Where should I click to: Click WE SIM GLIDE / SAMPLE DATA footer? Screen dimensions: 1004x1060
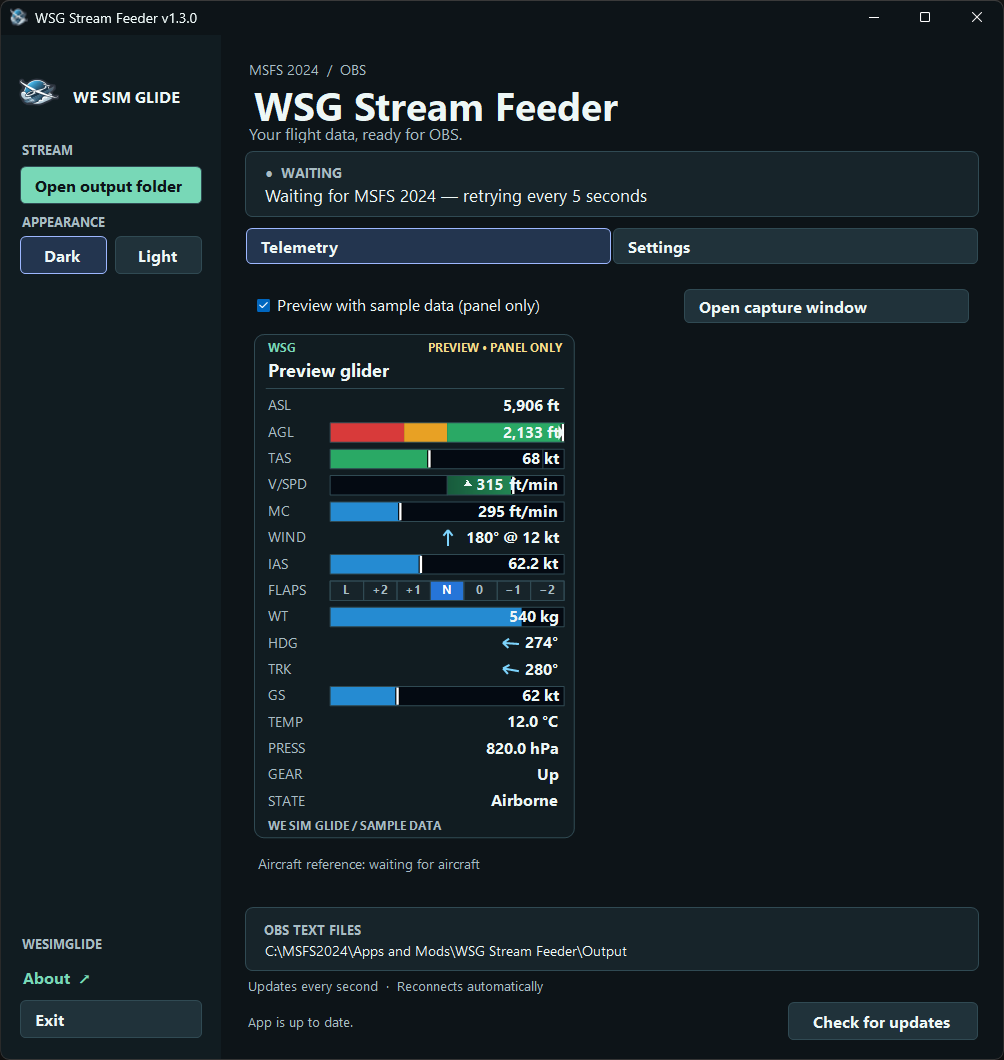click(x=354, y=825)
